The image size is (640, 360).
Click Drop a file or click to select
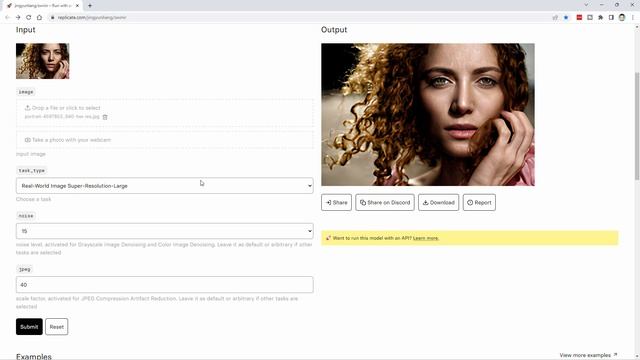66,108
